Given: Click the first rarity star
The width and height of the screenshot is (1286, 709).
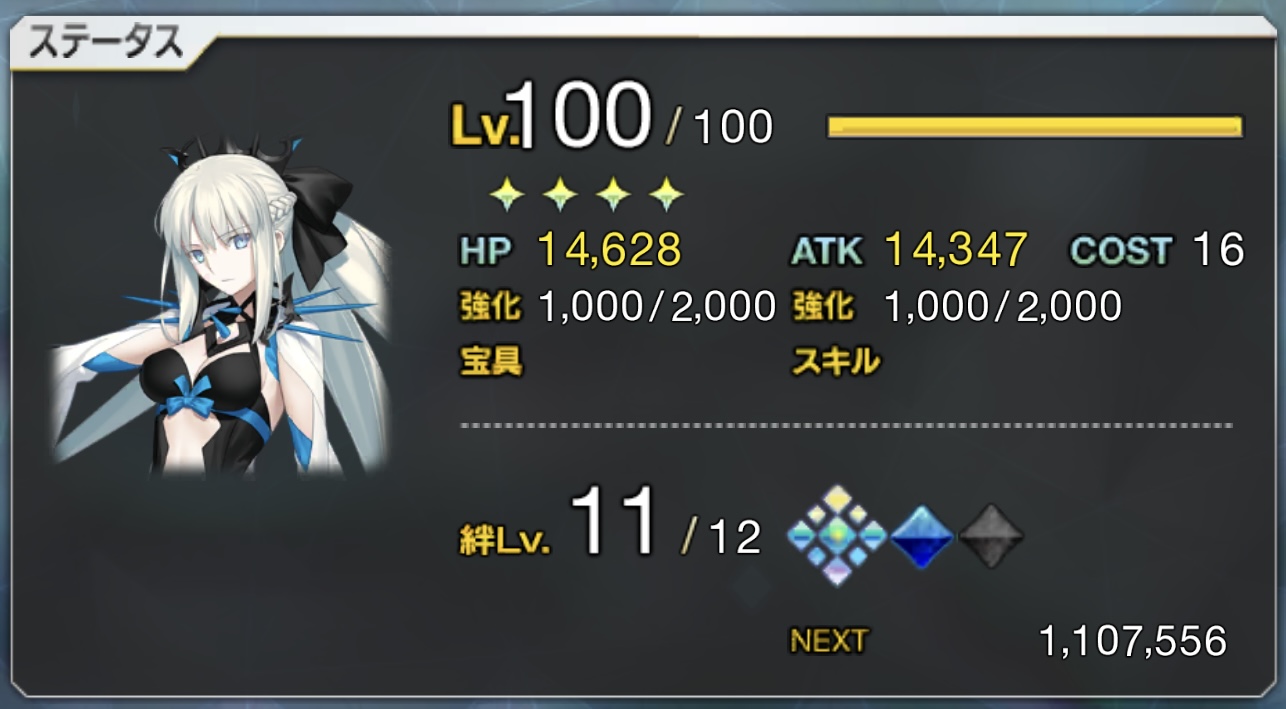Looking at the screenshot, I should tap(508, 194).
